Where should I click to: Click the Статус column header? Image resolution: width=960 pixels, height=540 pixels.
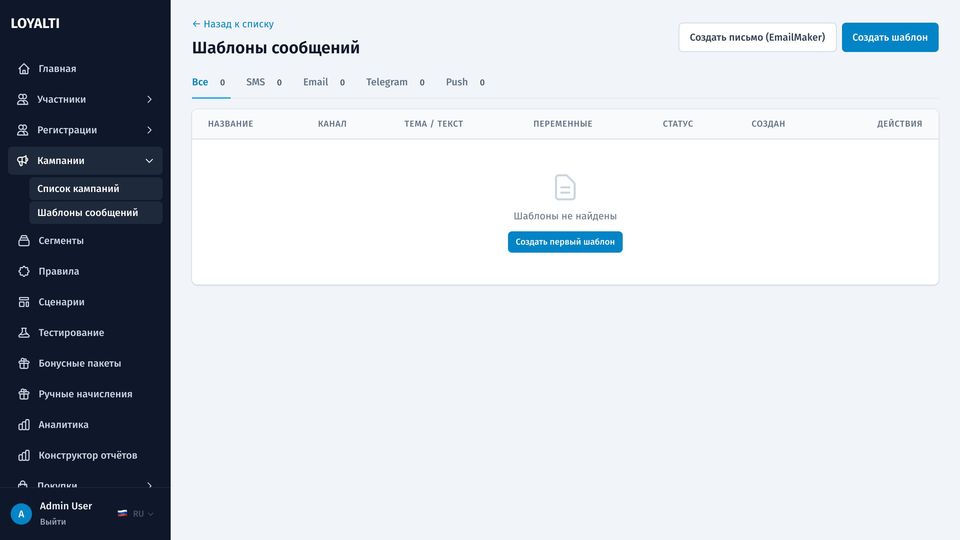point(678,124)
